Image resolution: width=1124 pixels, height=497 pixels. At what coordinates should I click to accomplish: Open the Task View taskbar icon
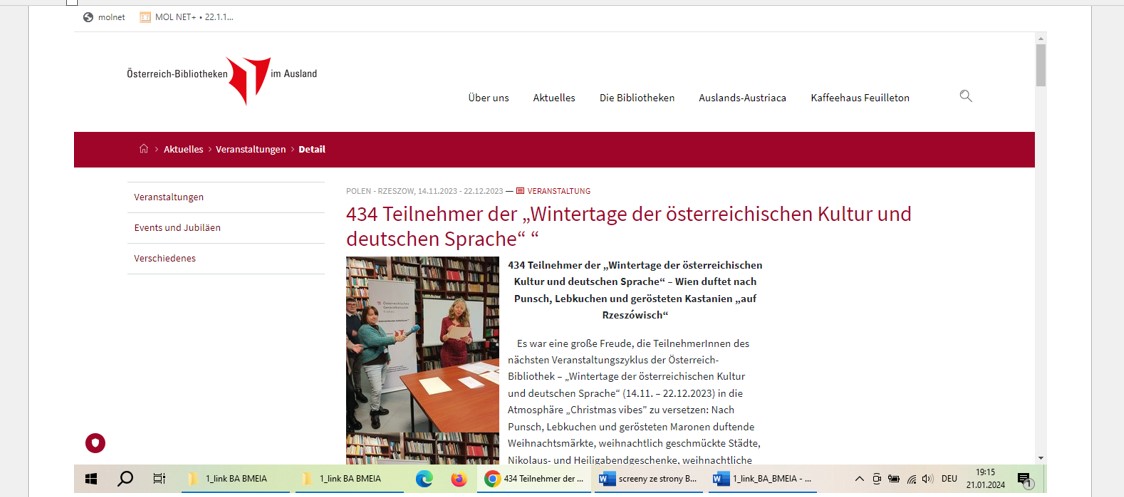159,479
